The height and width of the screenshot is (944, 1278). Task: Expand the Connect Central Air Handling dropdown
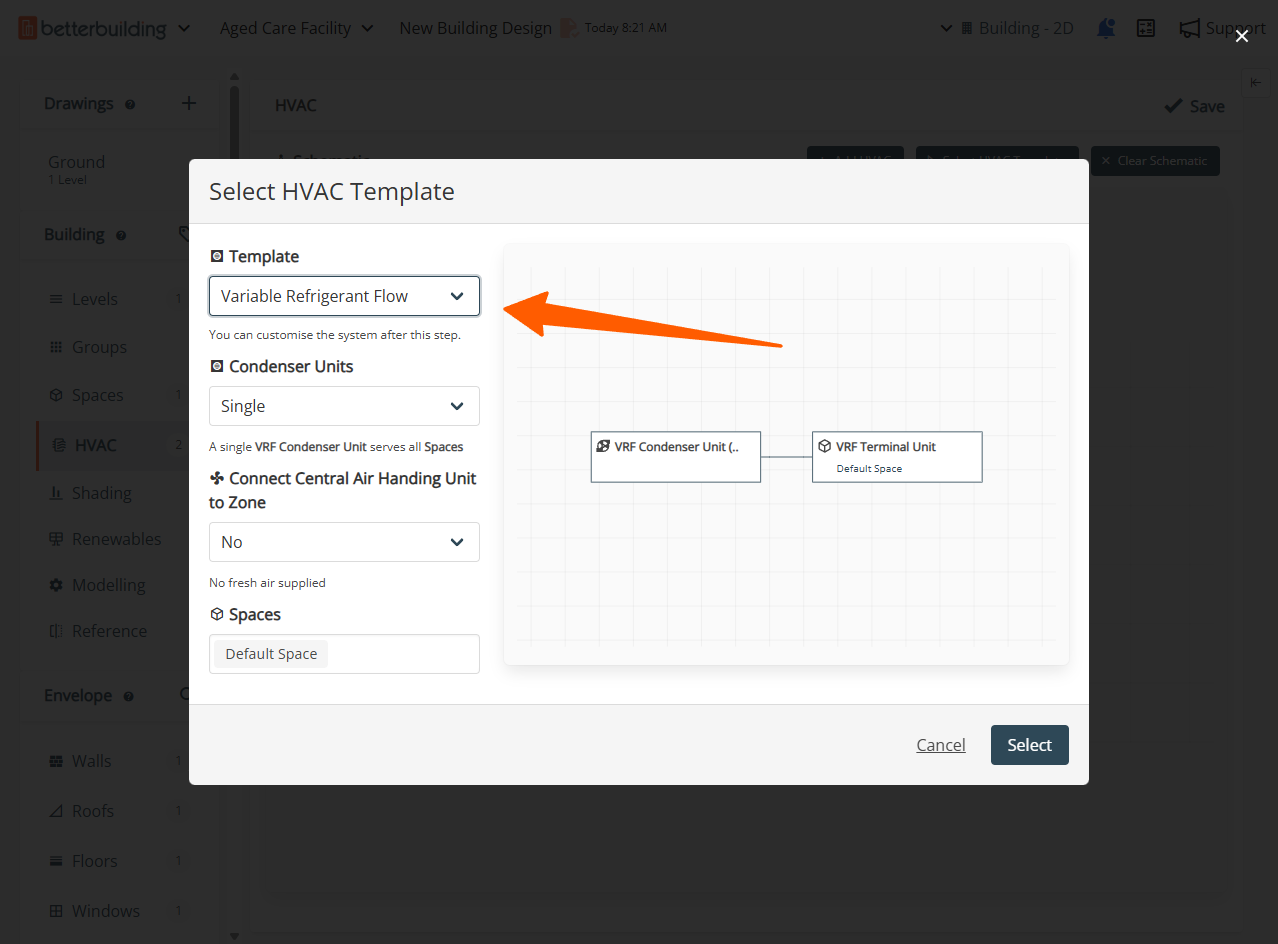pyautogui.click(x=344, y=542)
